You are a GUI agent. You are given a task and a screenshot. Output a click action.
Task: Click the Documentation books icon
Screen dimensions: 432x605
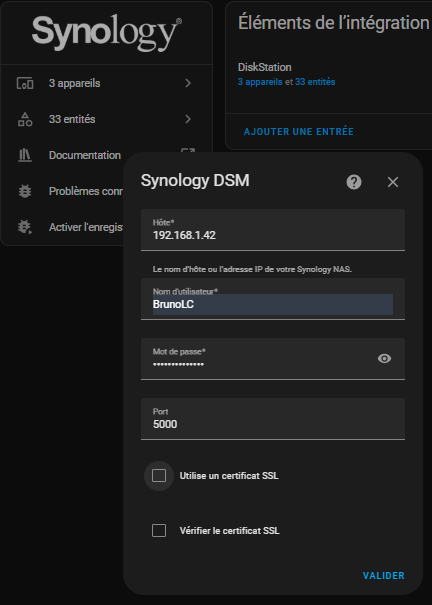25,155
